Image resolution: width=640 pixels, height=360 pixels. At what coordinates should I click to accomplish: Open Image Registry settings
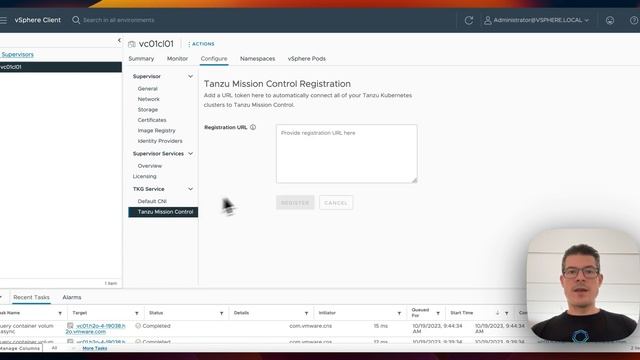(x=156, y=131)
